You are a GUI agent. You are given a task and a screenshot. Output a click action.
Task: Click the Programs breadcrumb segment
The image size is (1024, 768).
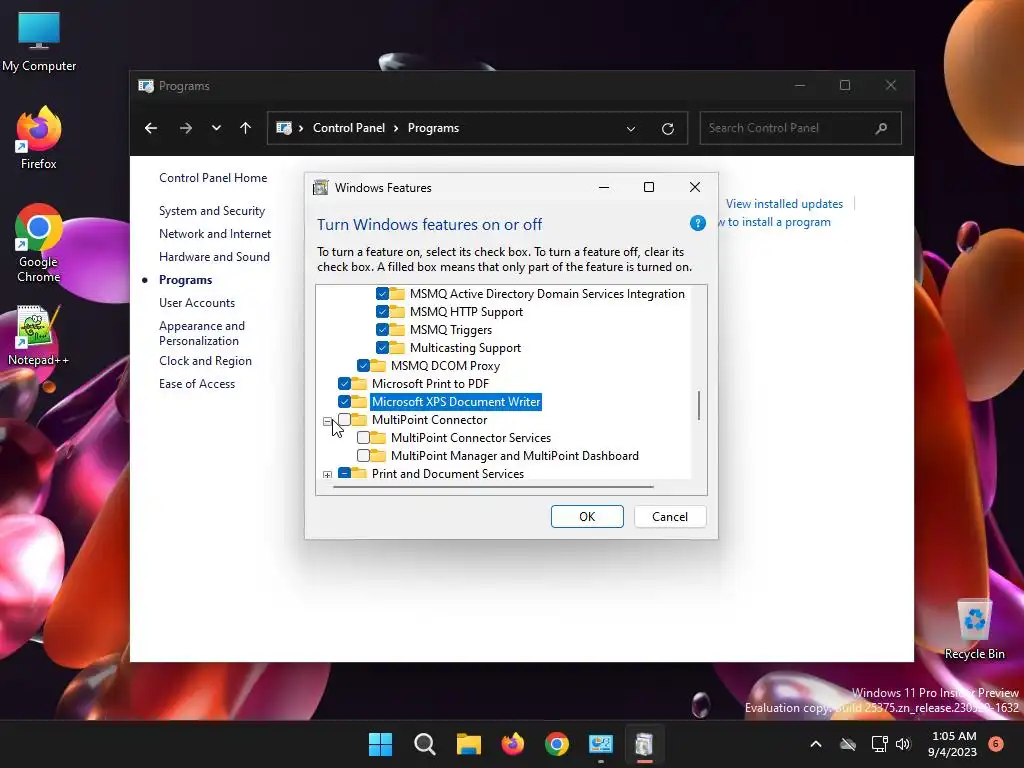433,128
